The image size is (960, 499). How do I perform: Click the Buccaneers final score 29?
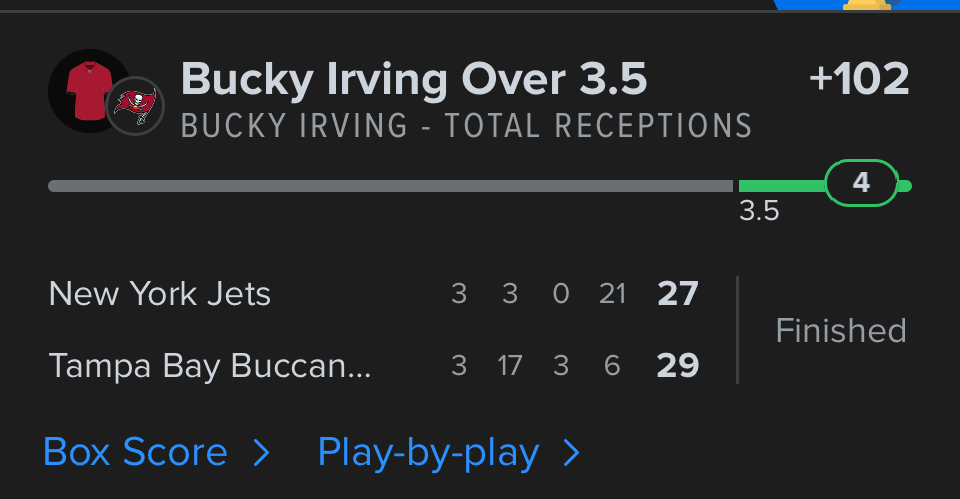click(678, 366)
